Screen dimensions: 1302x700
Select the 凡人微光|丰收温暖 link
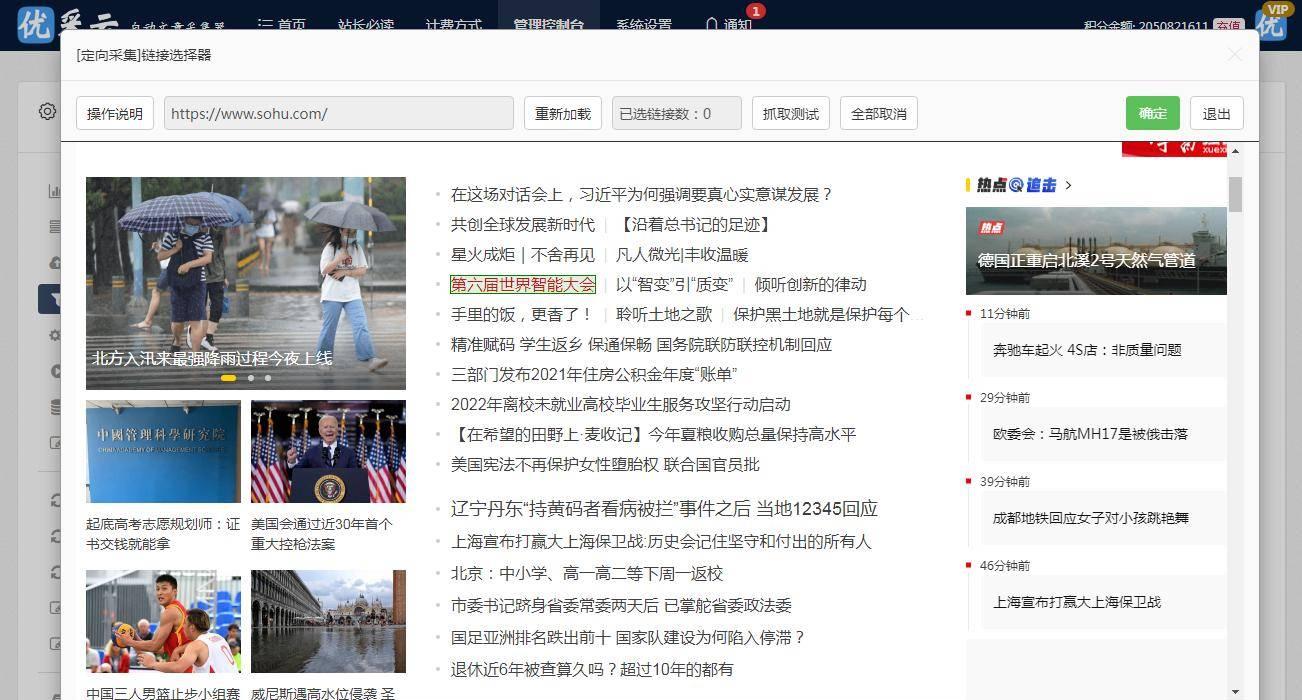(x=682, y=254)
